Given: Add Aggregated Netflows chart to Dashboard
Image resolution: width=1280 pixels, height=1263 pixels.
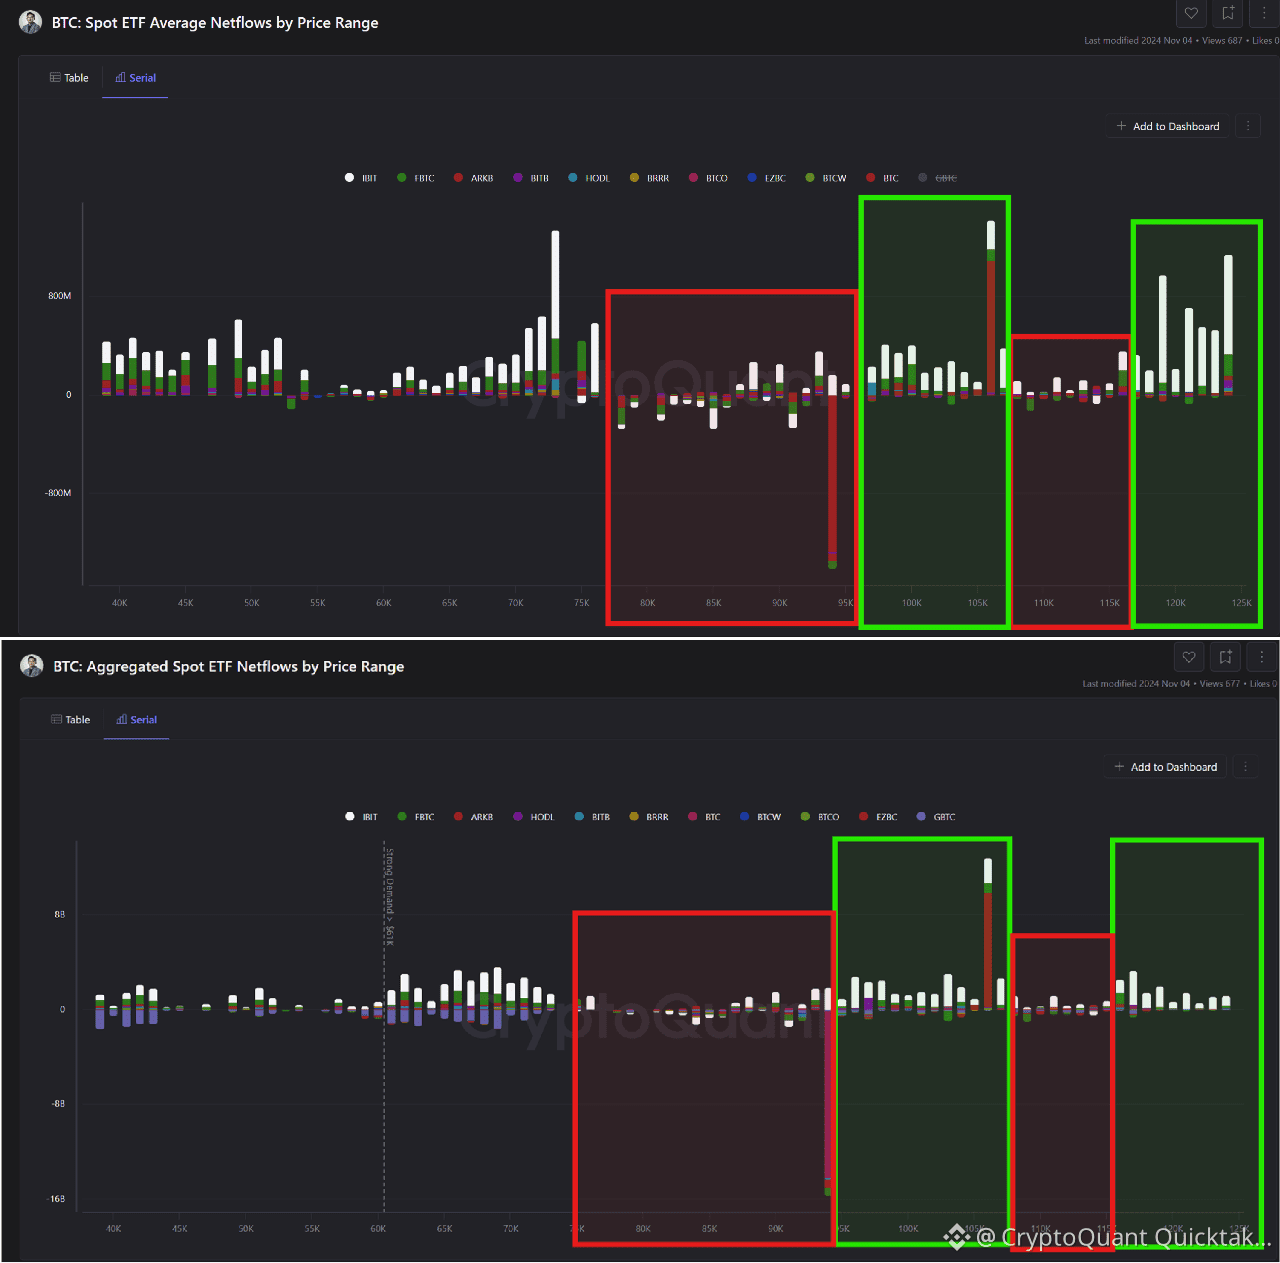Looking at the screenshot, I should pyautogui.click(x=1166, y=767).
